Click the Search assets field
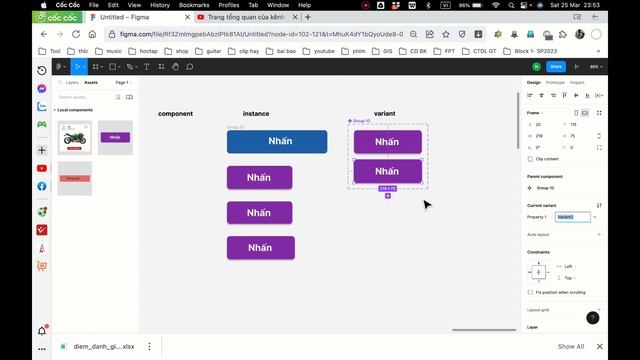This screenshot has height=360, width=640. click(84, 97)
